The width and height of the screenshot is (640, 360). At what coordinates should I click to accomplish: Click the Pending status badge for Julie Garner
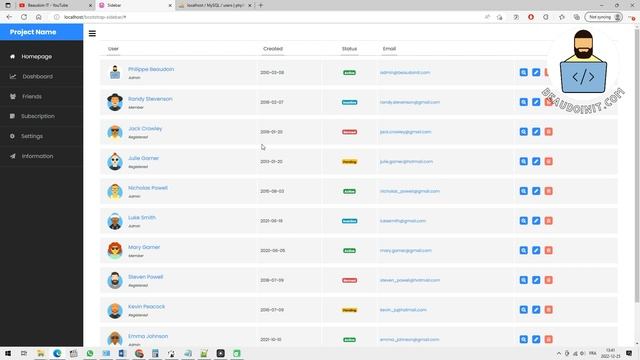coord(349,162)
